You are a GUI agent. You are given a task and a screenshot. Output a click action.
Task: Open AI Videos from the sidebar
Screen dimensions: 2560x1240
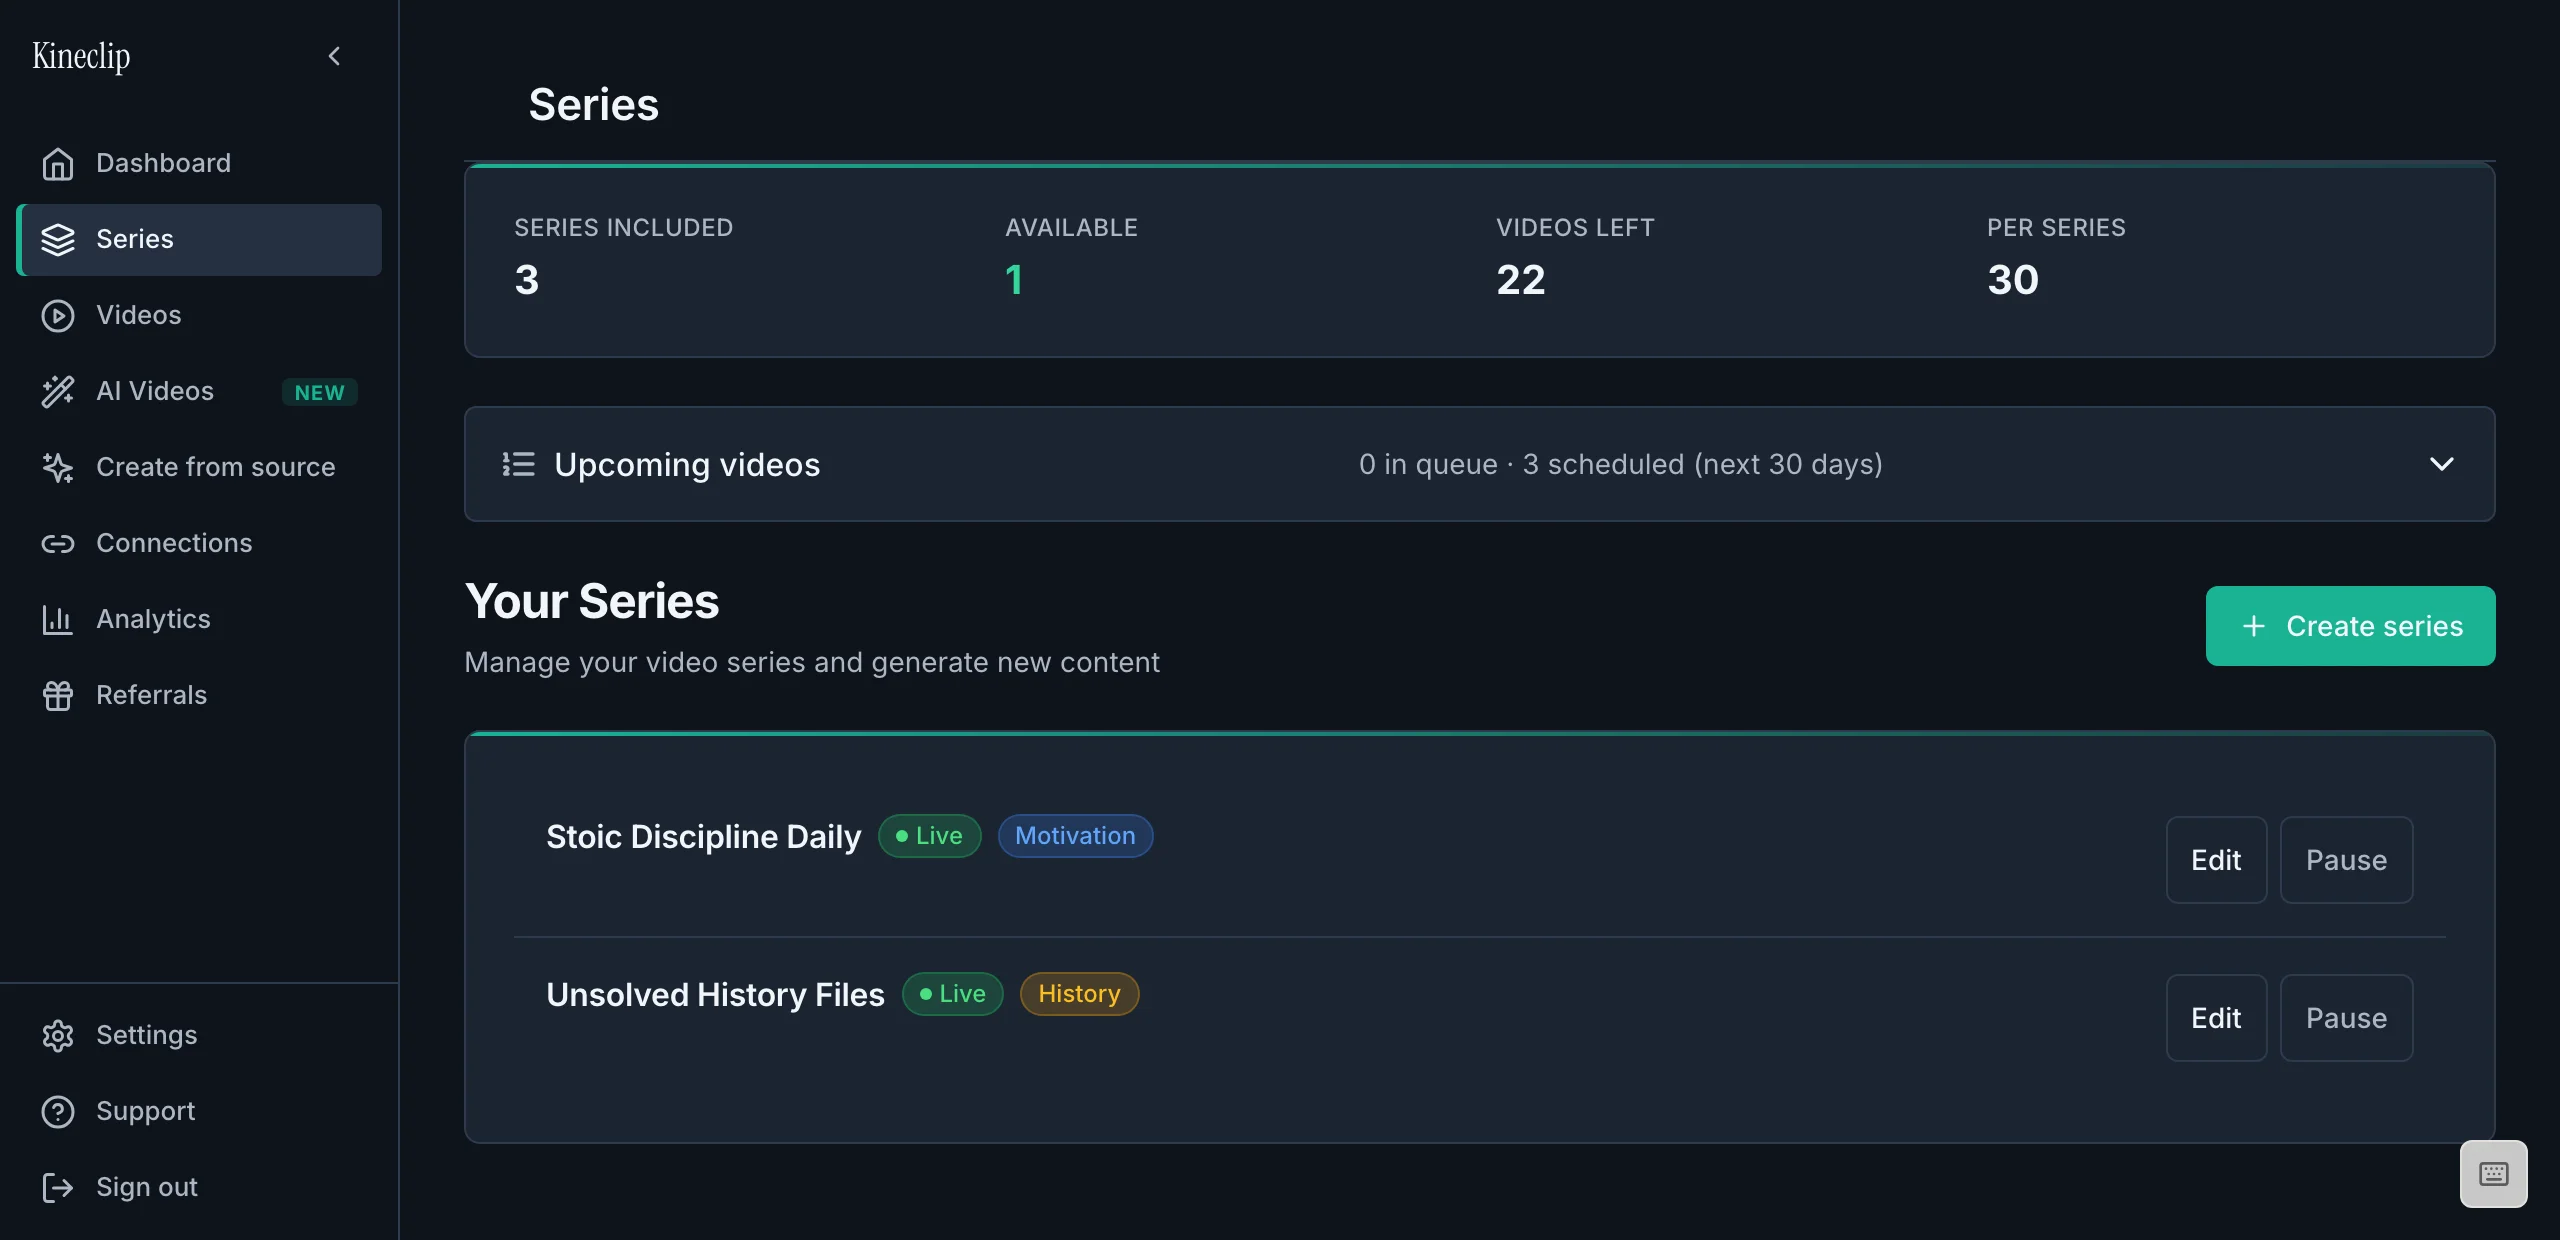199,391
